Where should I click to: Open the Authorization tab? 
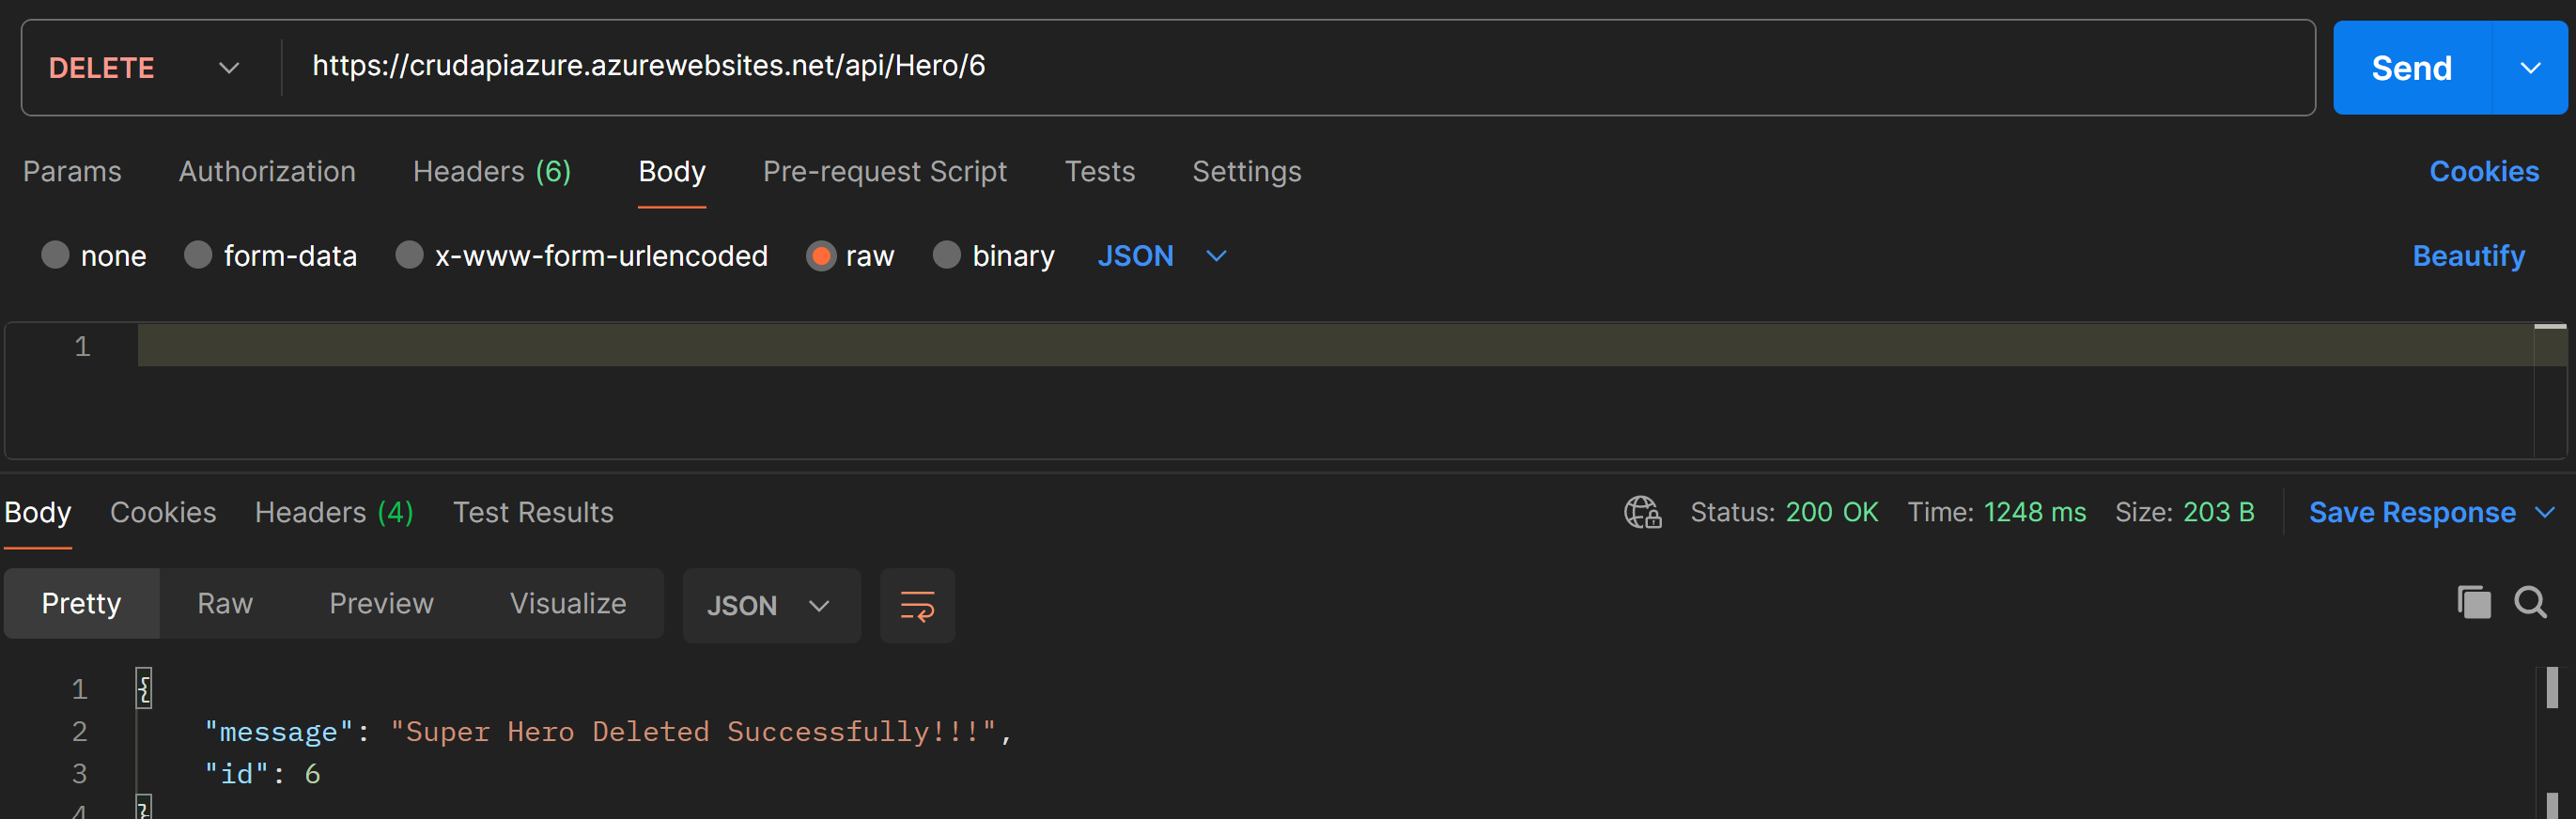pos(267,171)
